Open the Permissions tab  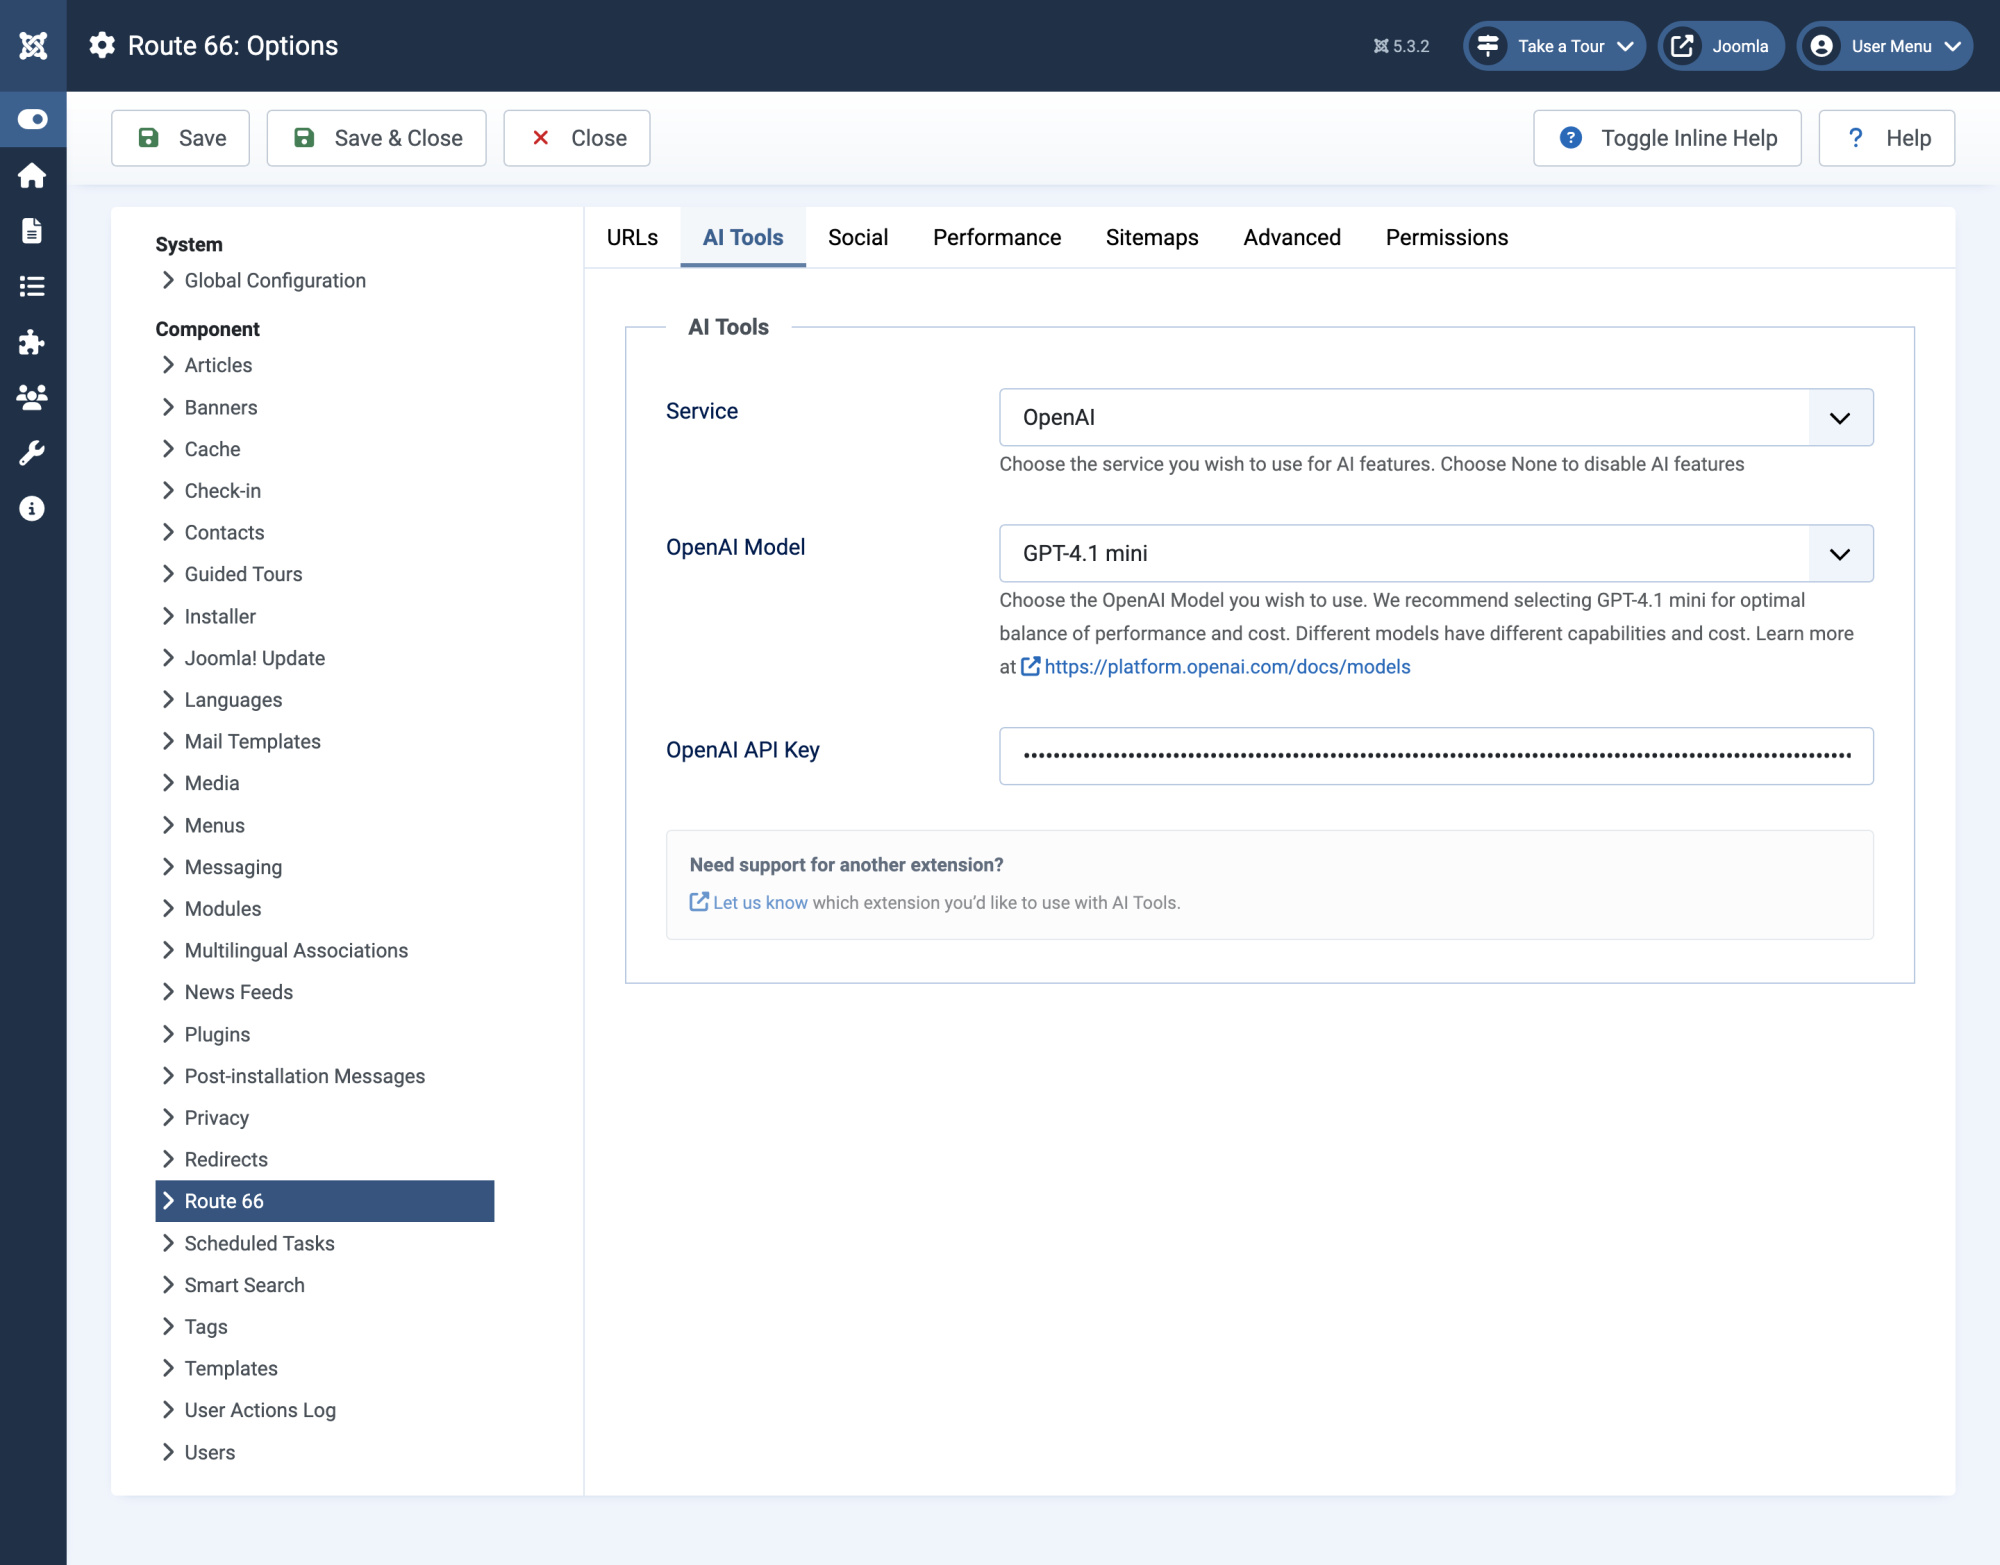coord(1447,237)
